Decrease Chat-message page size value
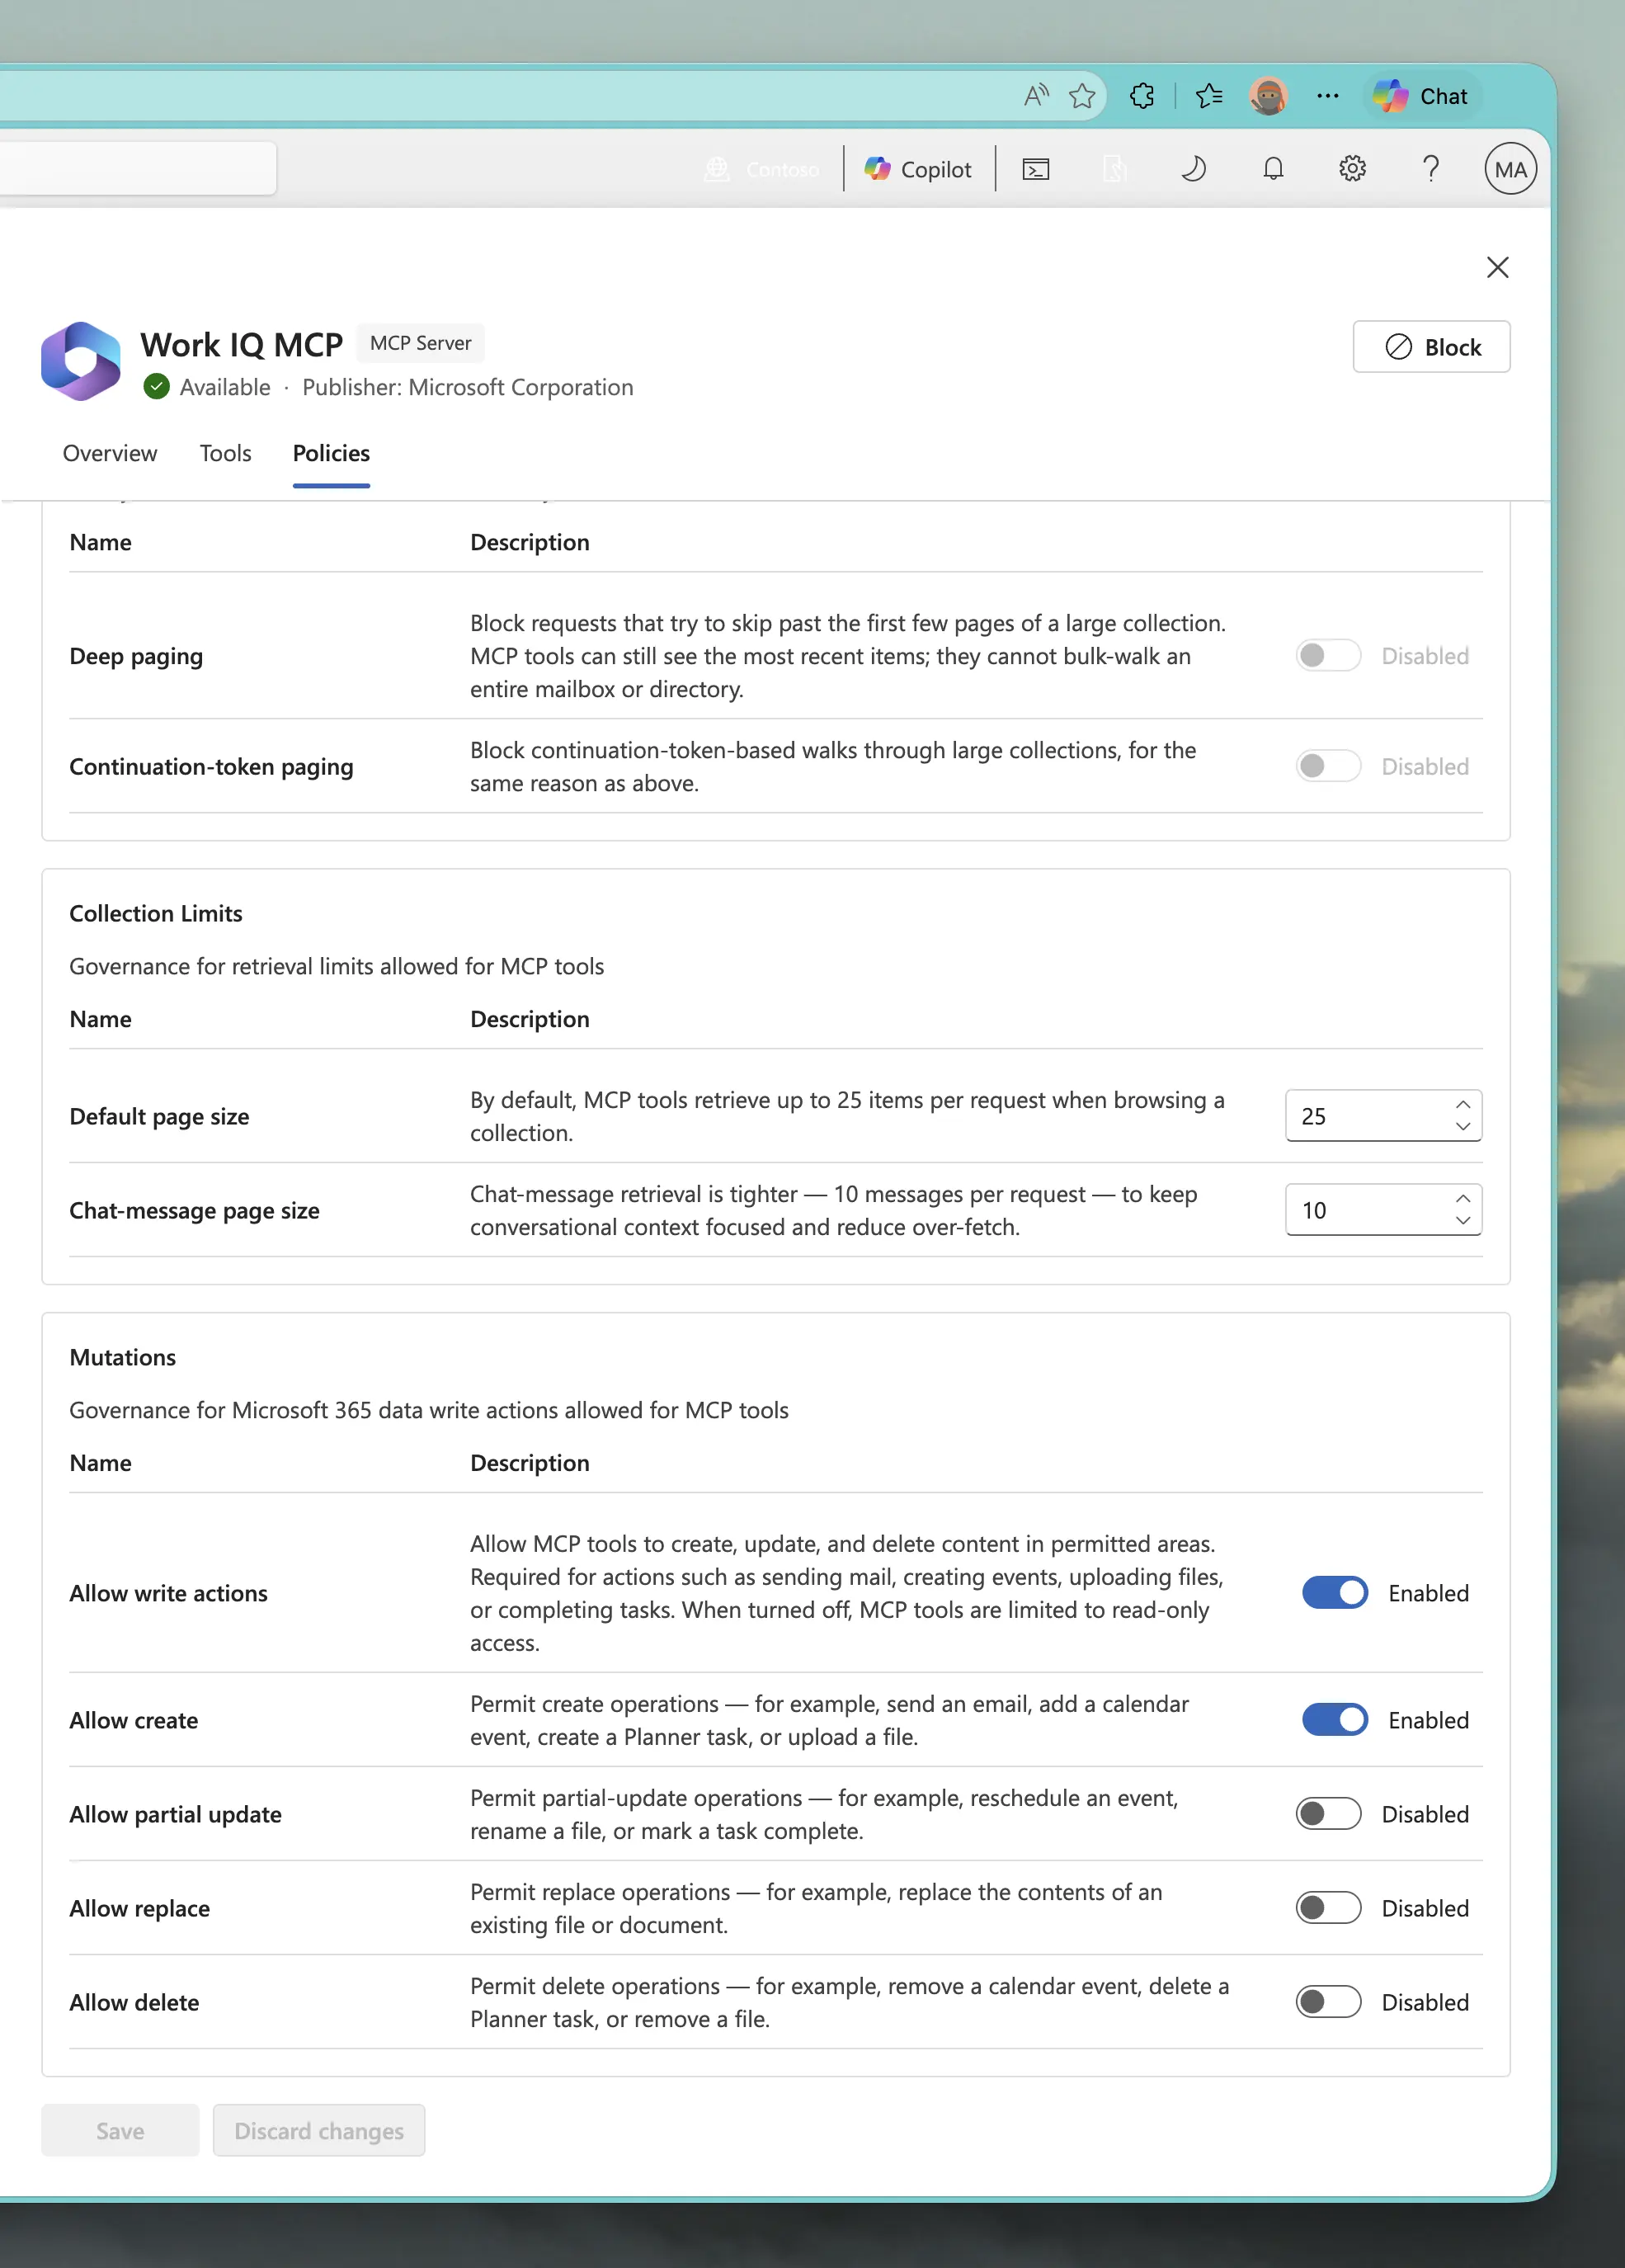Image resolution: width=1625 pixels, height=2268 pixels. coord(1462,1221)
